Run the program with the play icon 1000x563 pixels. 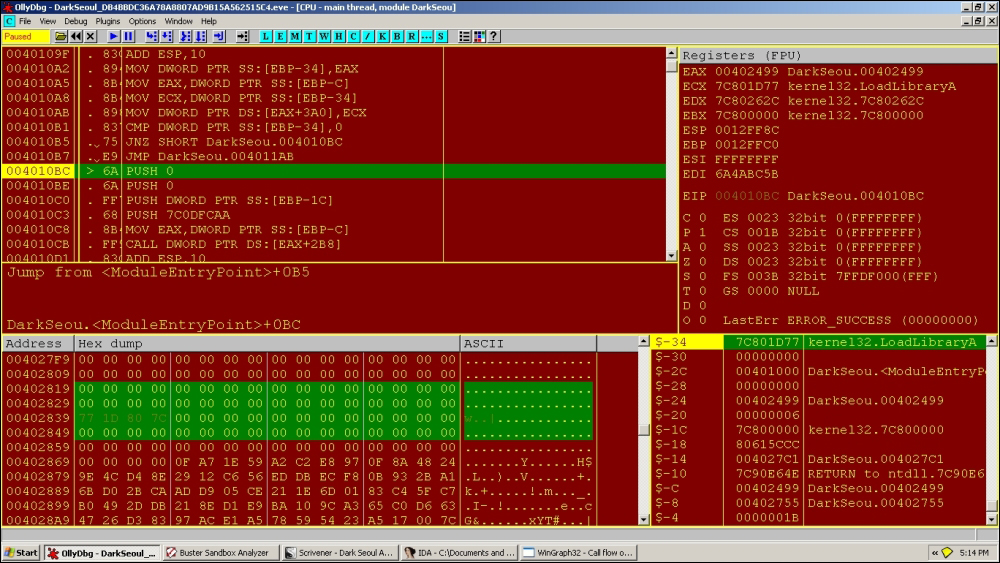pos(114,36)
